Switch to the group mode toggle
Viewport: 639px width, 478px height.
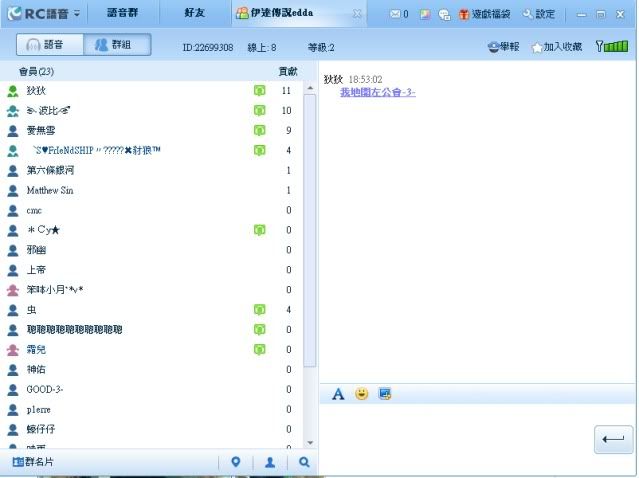coord(116,46)
